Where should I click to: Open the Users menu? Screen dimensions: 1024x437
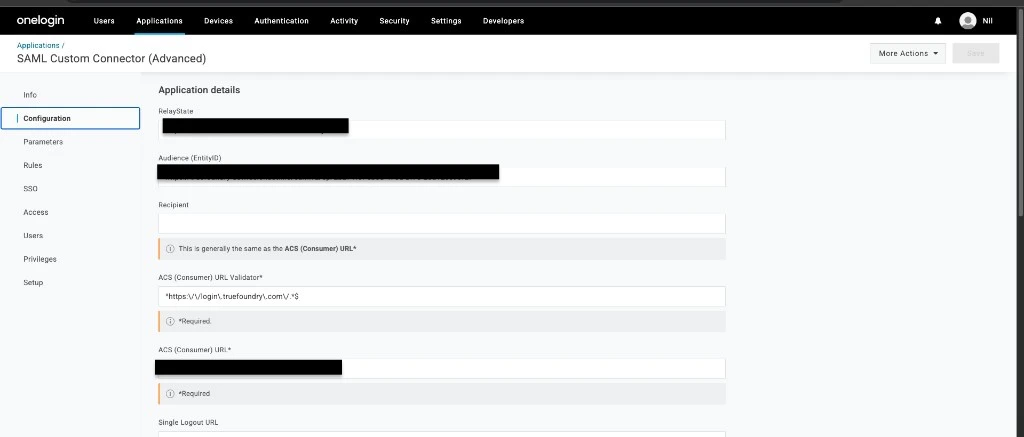(x=104, y=21)
